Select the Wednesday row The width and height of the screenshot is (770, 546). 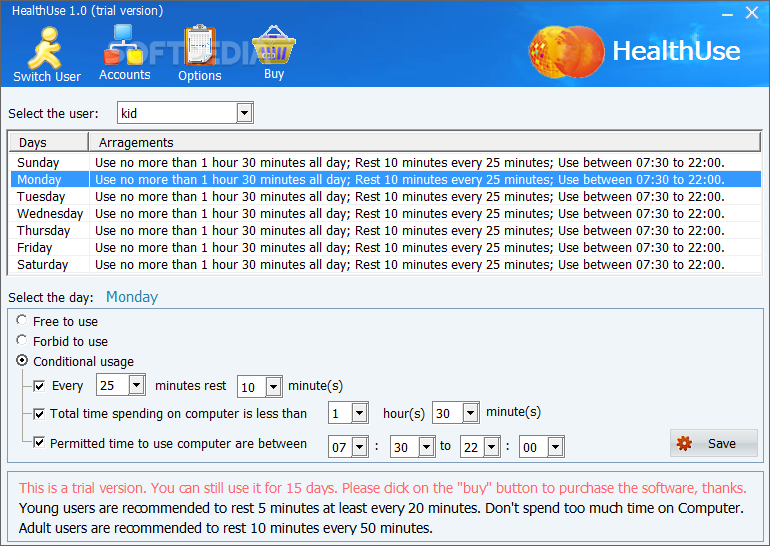tap(385, 214)
